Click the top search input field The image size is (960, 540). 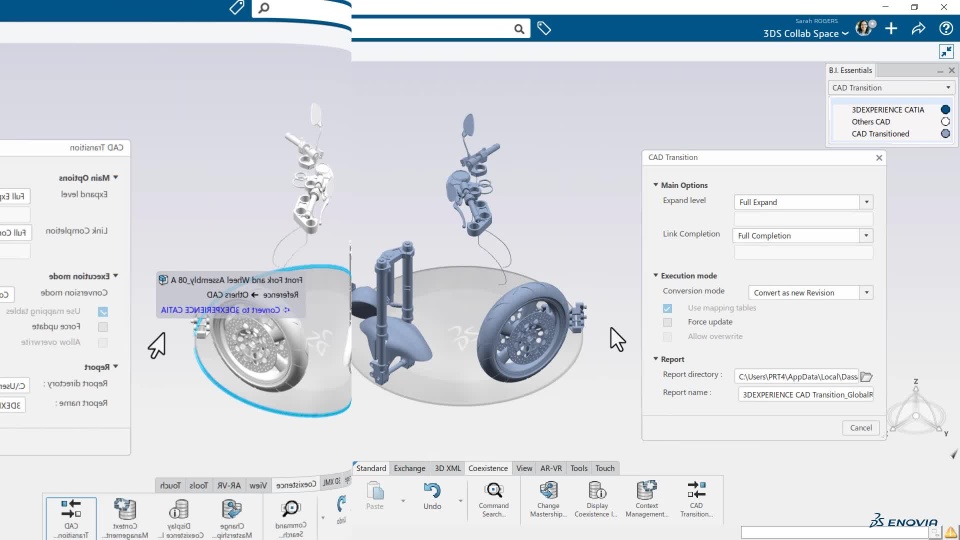point(431,28)
